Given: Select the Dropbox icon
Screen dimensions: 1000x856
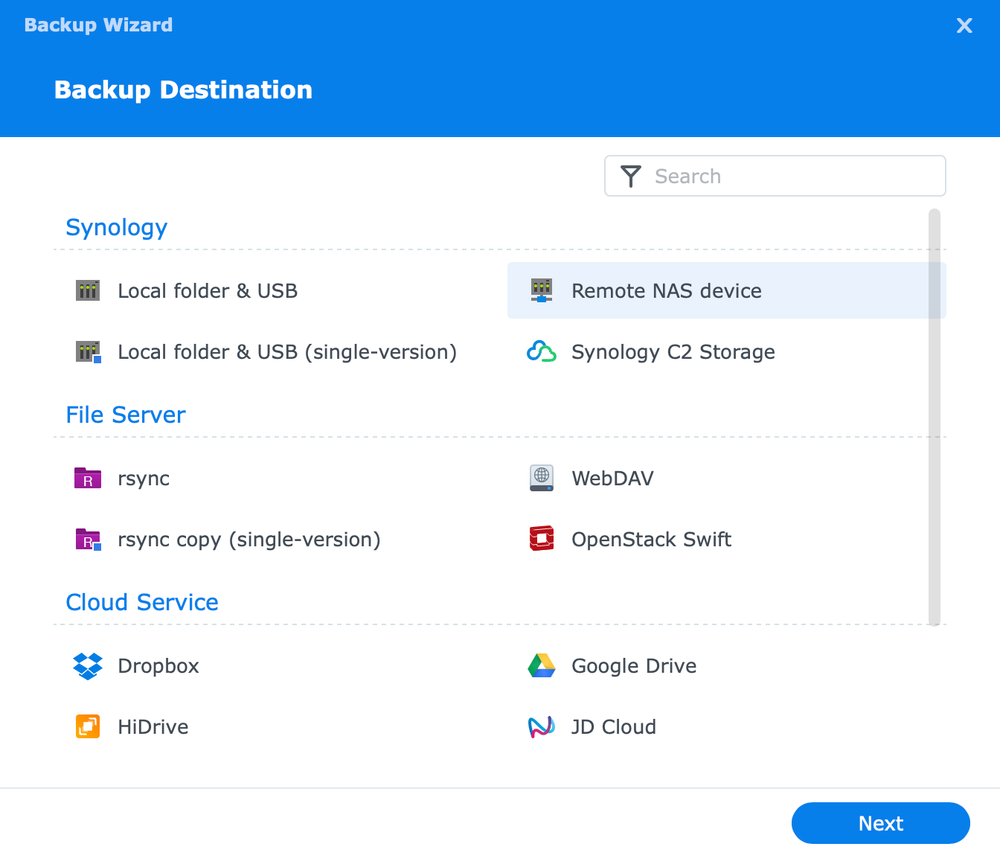Looking at the screenshot, I should point(87,665).
